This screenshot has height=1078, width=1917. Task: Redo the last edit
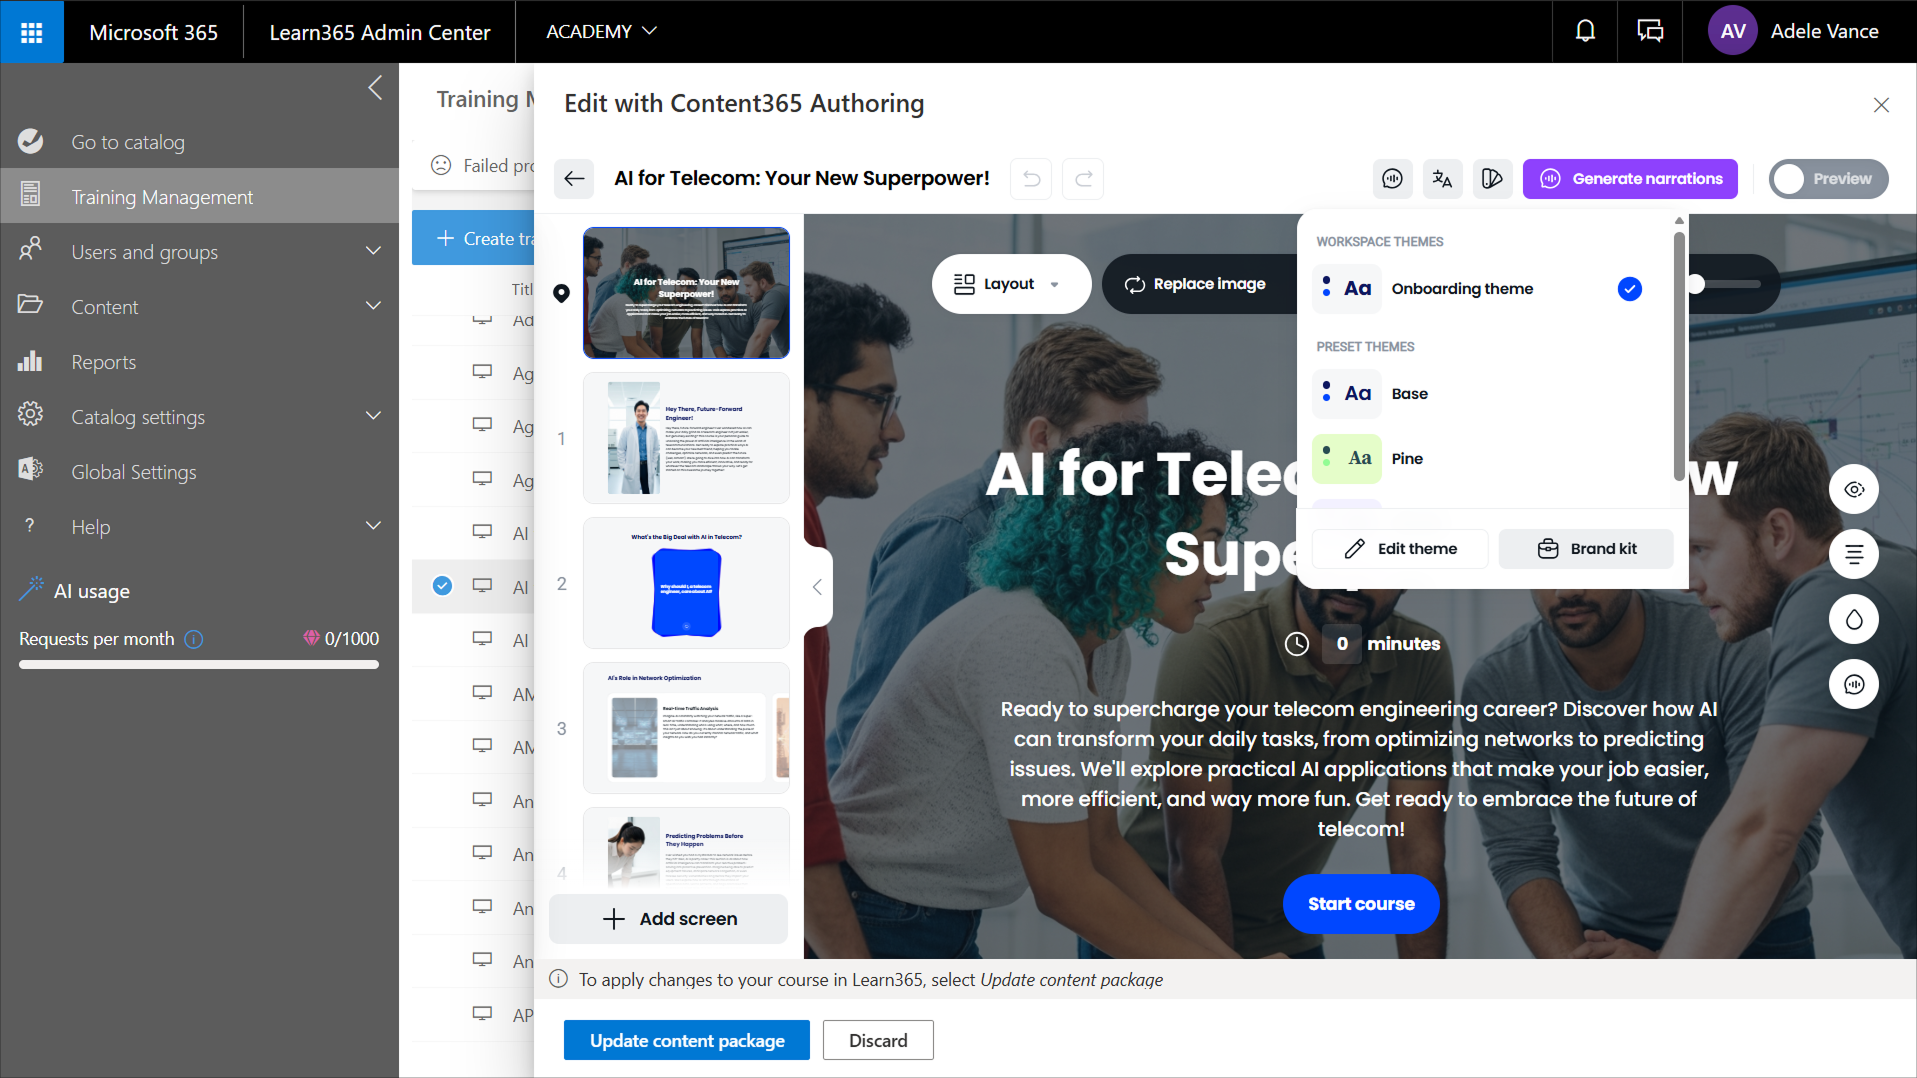tap(1083, 179)
